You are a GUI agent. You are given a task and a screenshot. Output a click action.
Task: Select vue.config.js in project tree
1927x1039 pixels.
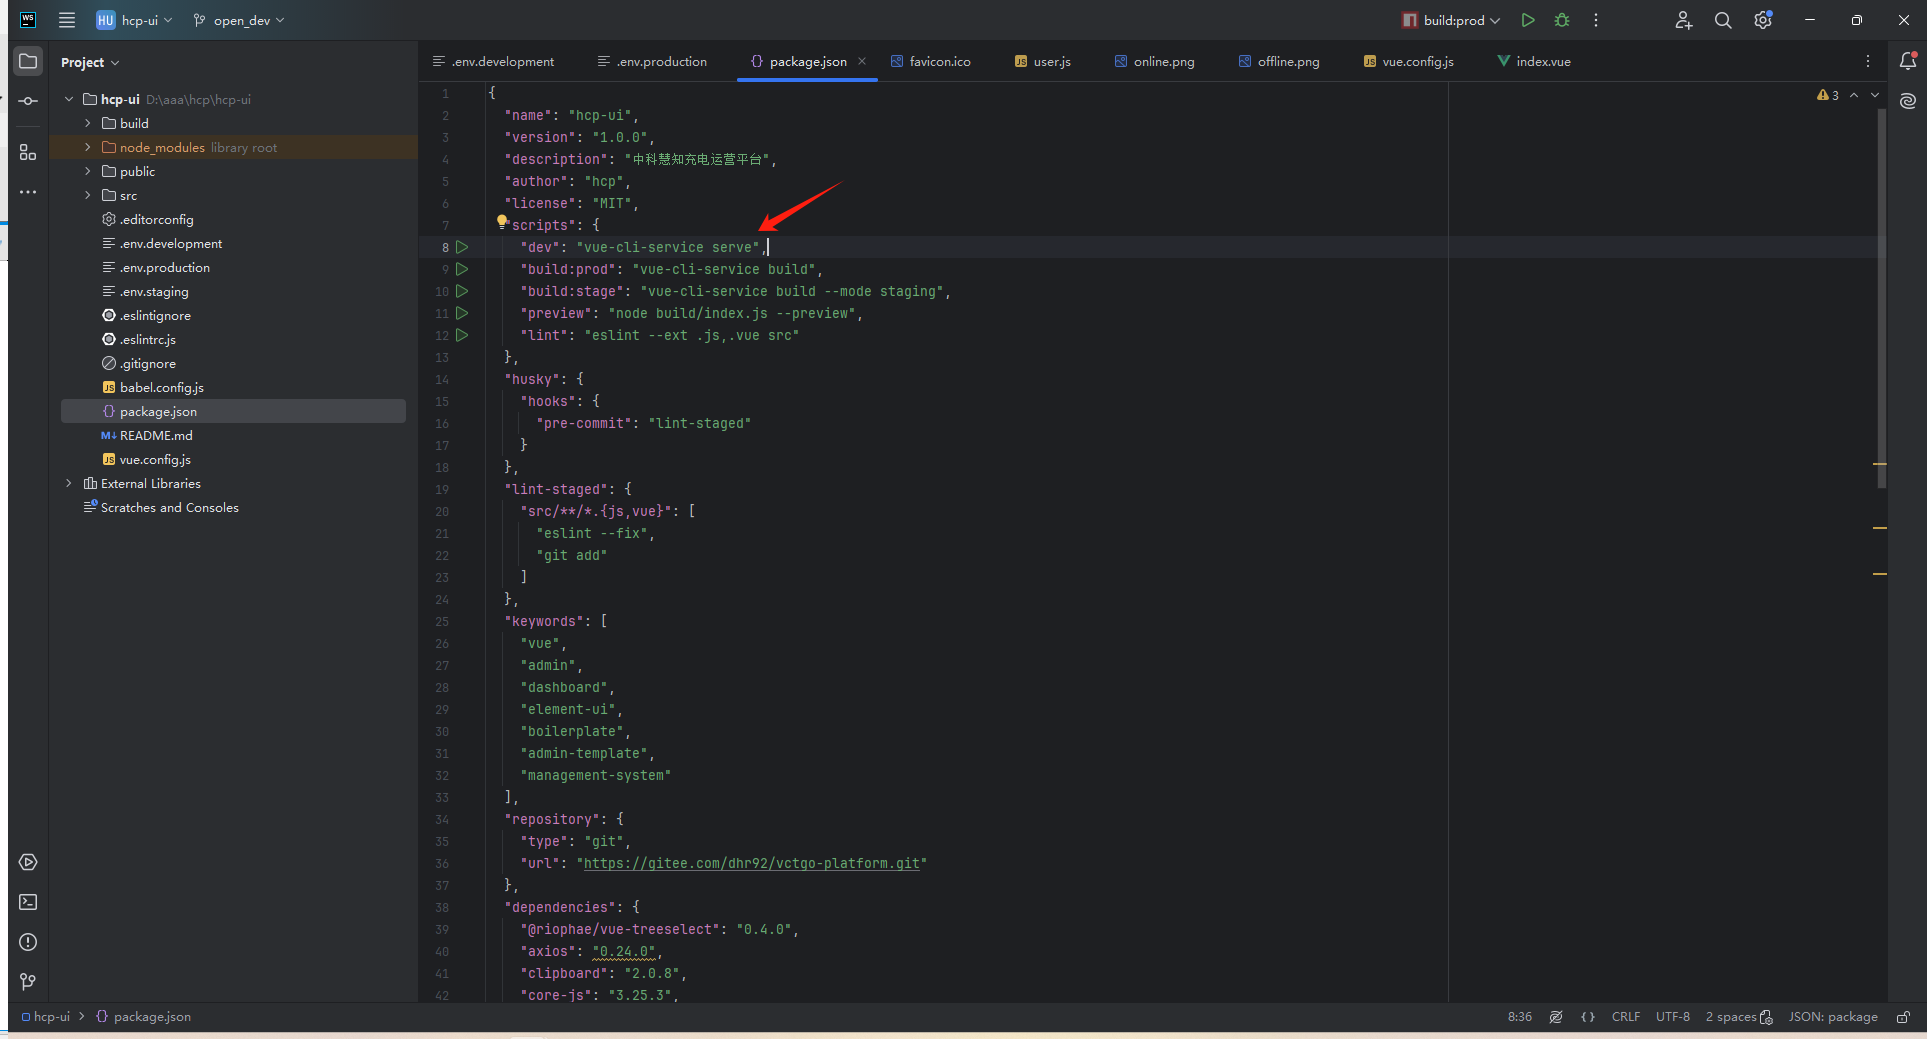tap(155, 459)
